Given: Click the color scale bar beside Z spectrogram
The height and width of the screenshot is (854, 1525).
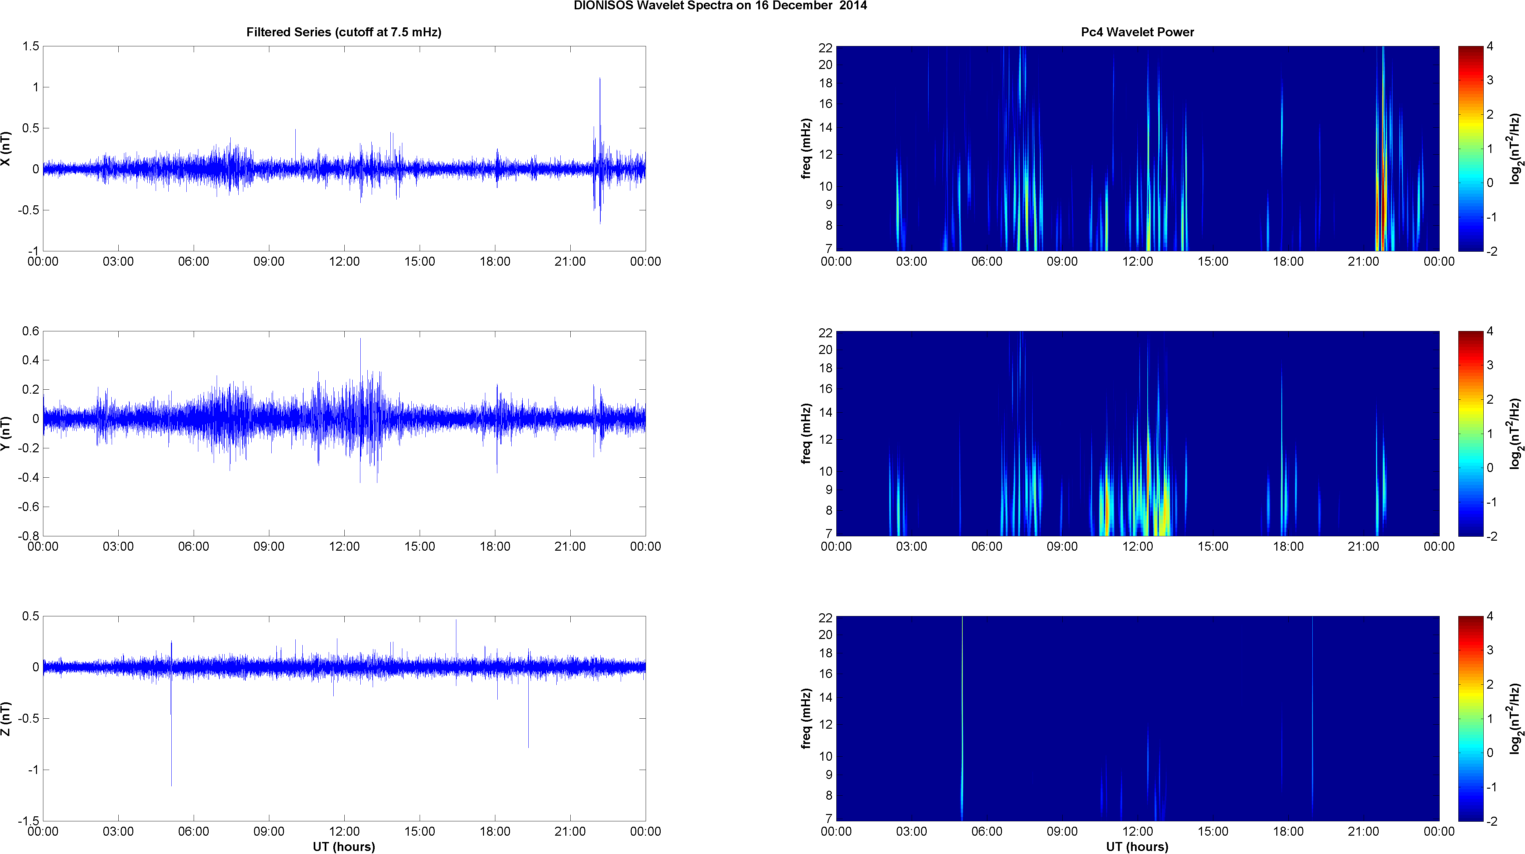Looking at the screenshot, I should coord(1470,719).
